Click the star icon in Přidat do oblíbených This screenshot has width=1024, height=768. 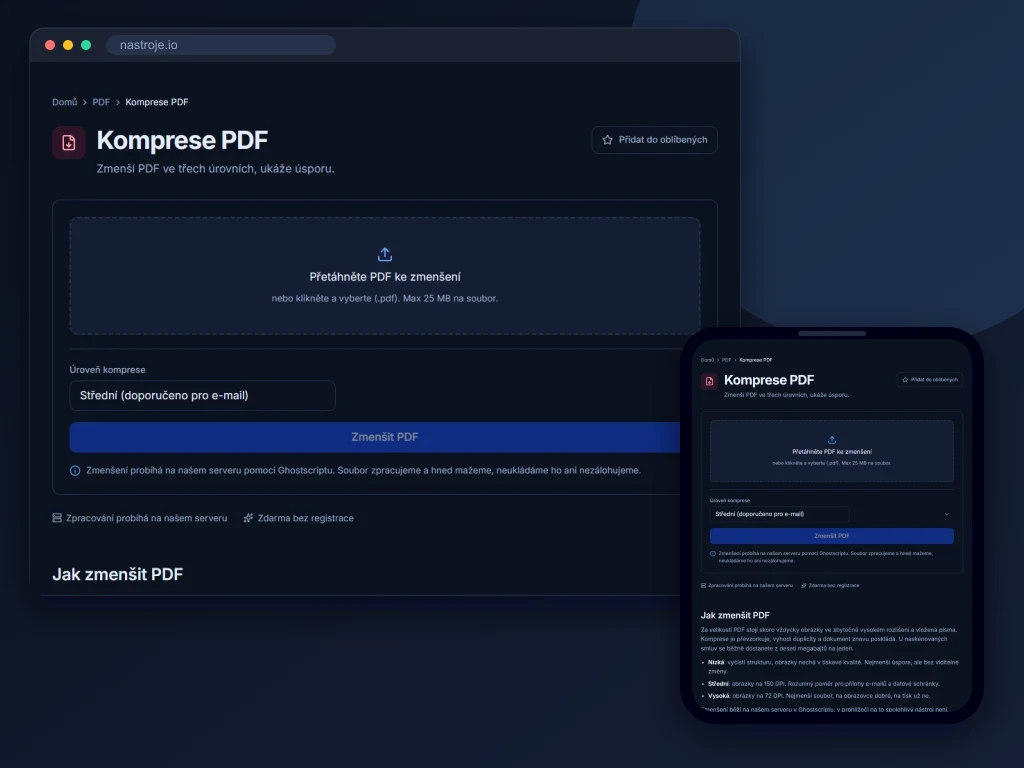coord(607,140)
